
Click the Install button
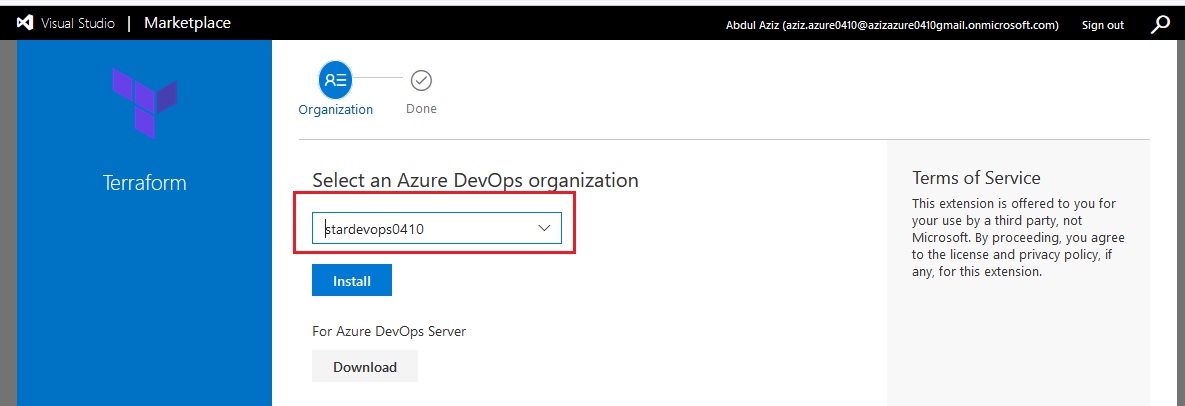(351, 280)
